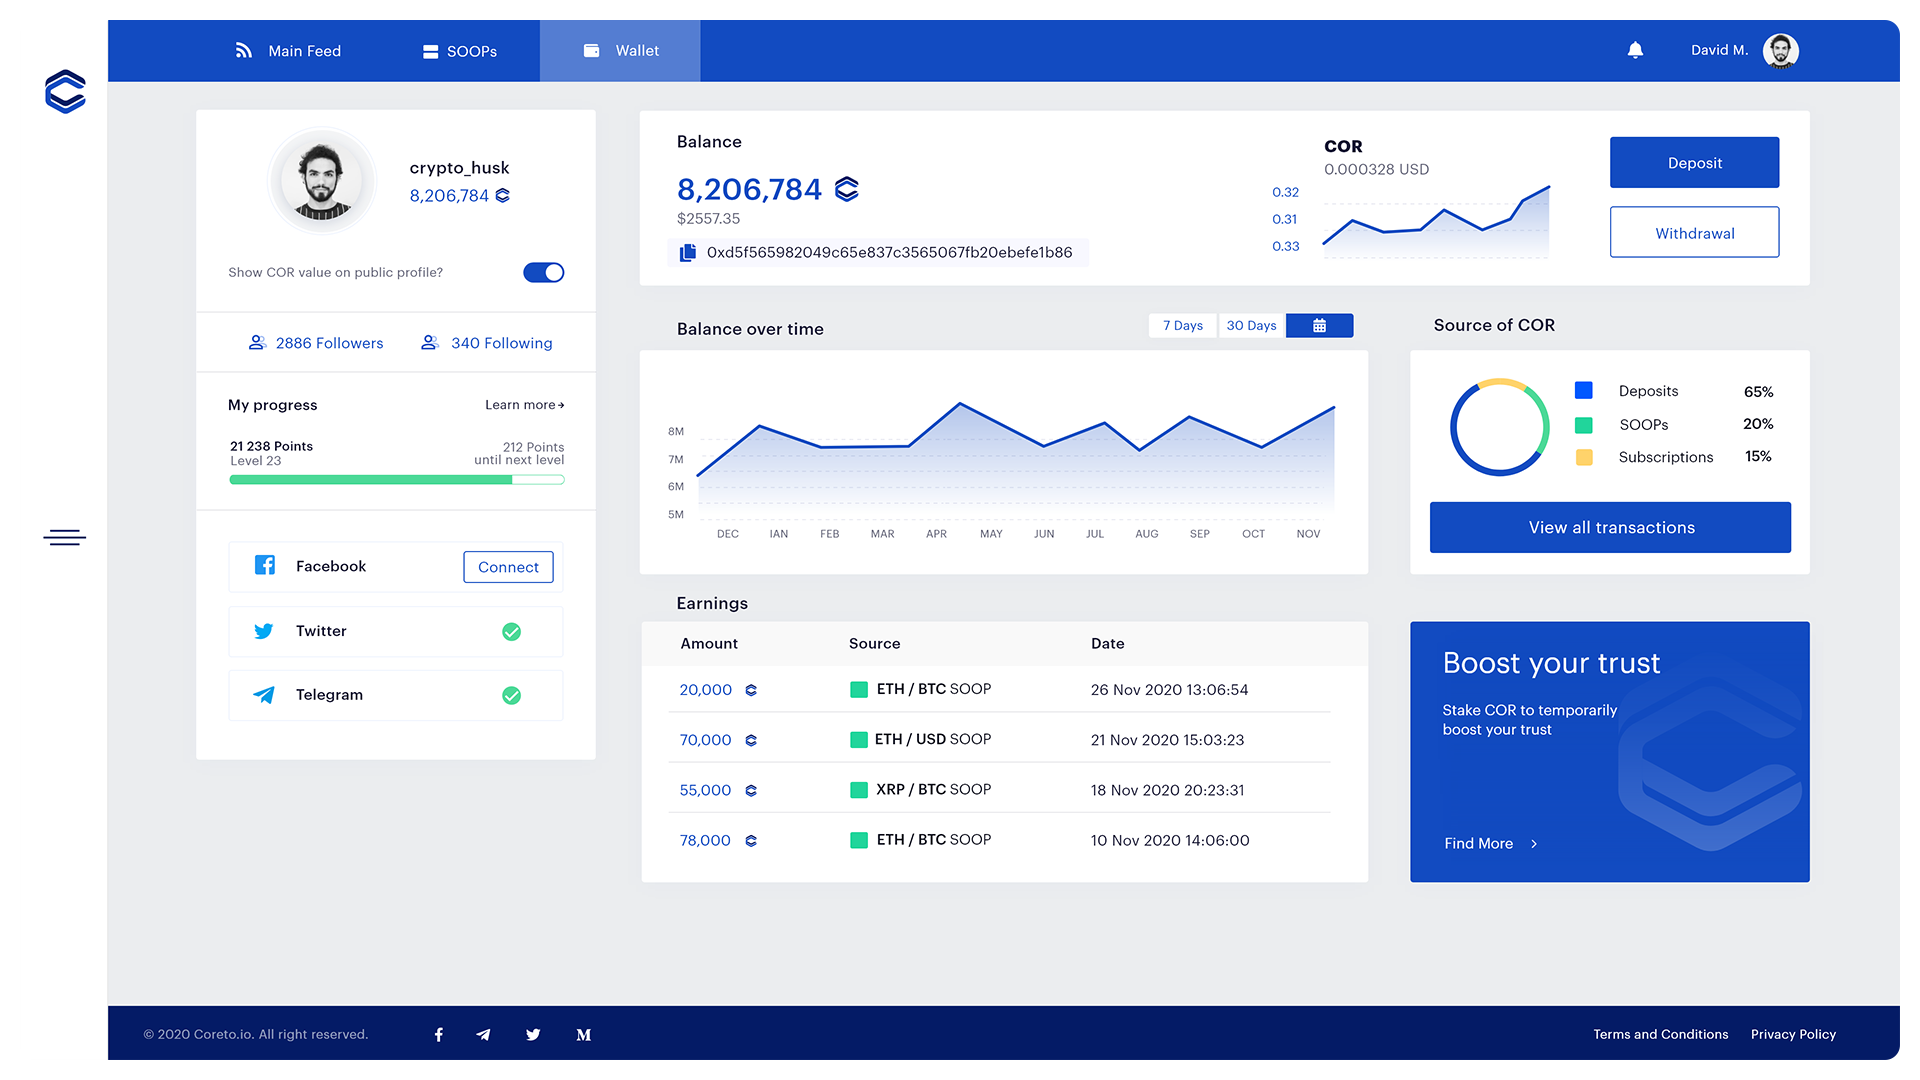Select the 7 Days range
1920x1080 pixels.
pos(1183,325)
